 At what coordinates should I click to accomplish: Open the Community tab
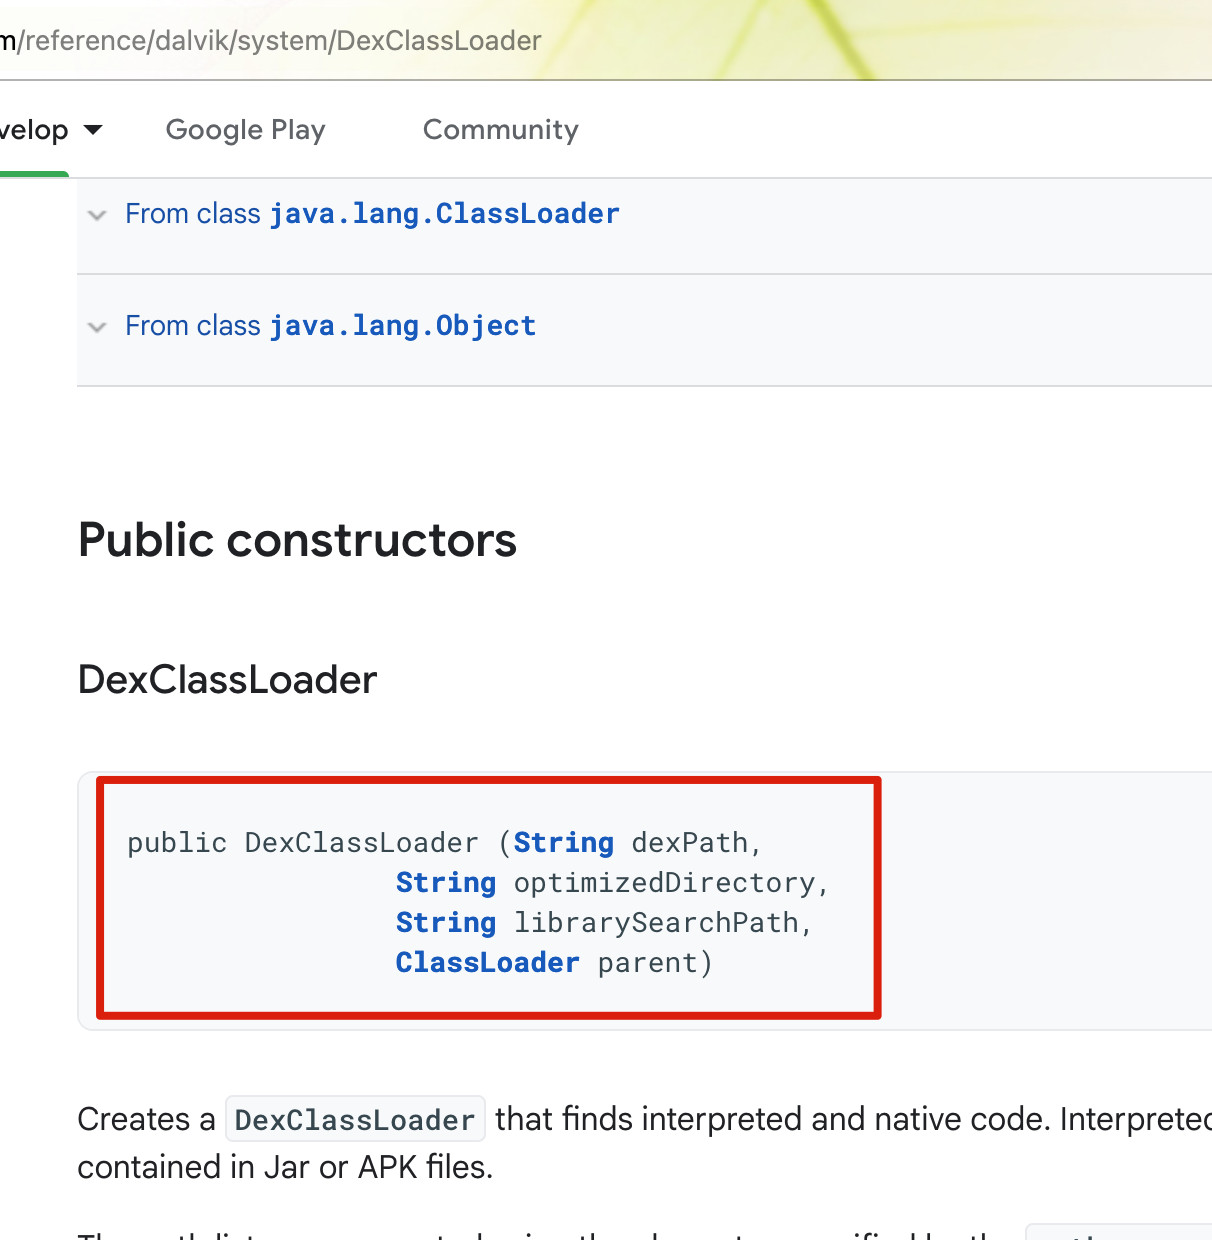coord(500,130)
